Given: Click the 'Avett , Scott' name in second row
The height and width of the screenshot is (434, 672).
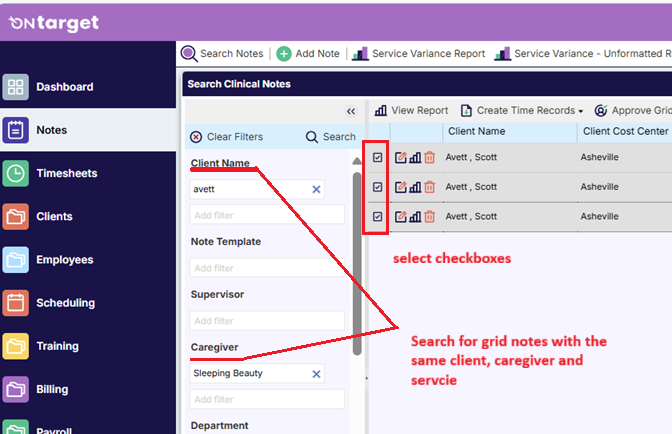Looking at the screenshot, I should point(471,187).
